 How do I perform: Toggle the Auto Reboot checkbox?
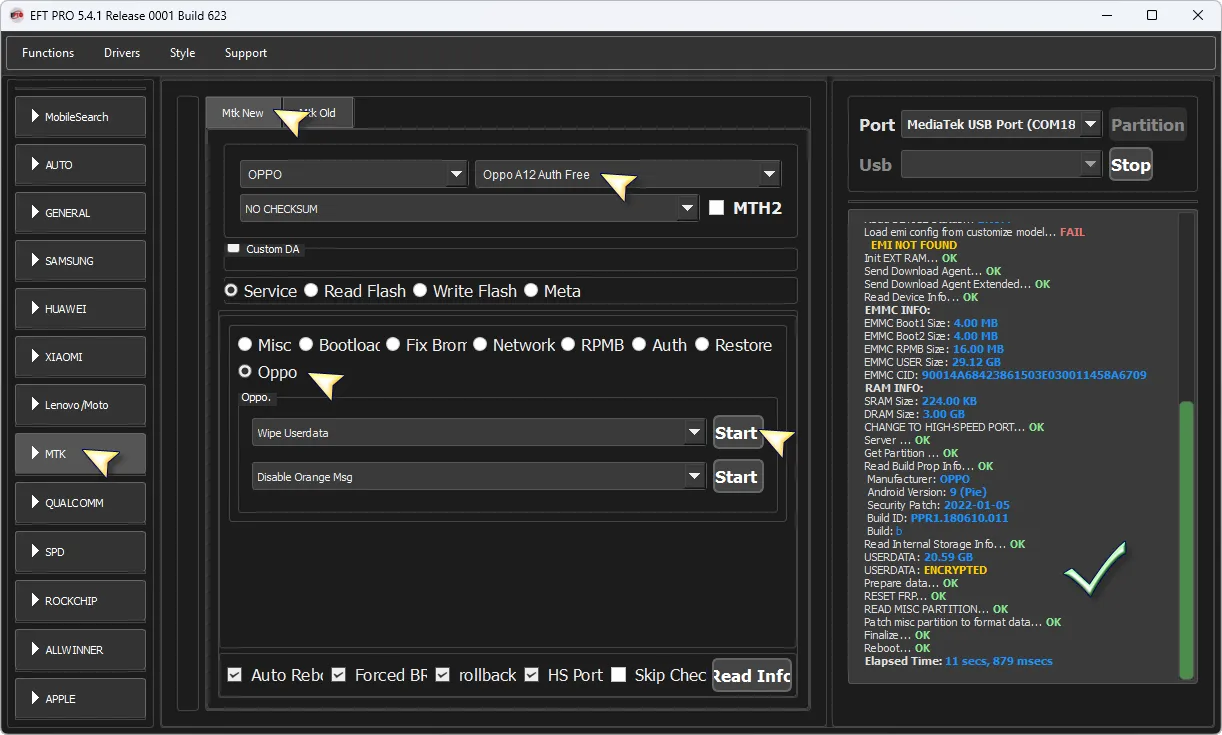click(x=235, y=675)
